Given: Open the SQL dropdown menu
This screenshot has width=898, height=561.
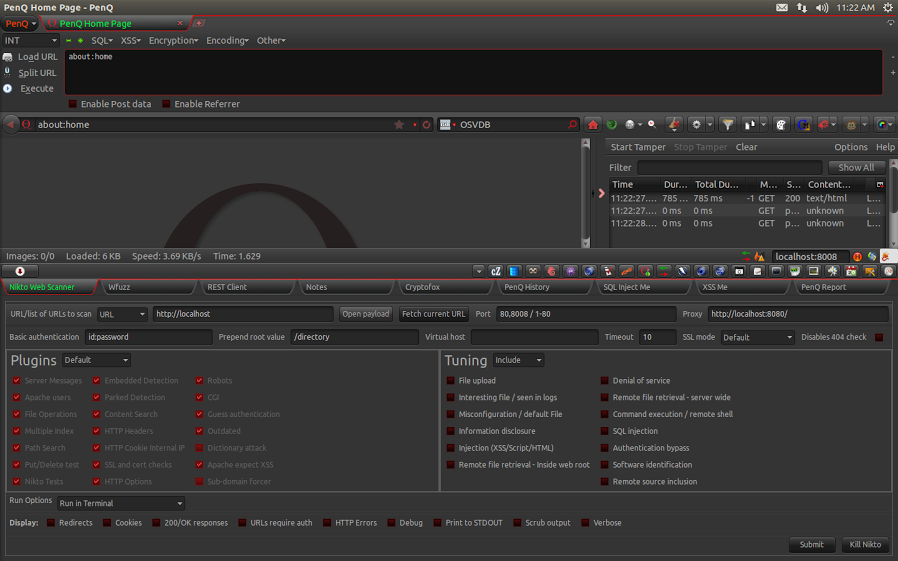Looking at the screenshot, I should click(102, 41).
